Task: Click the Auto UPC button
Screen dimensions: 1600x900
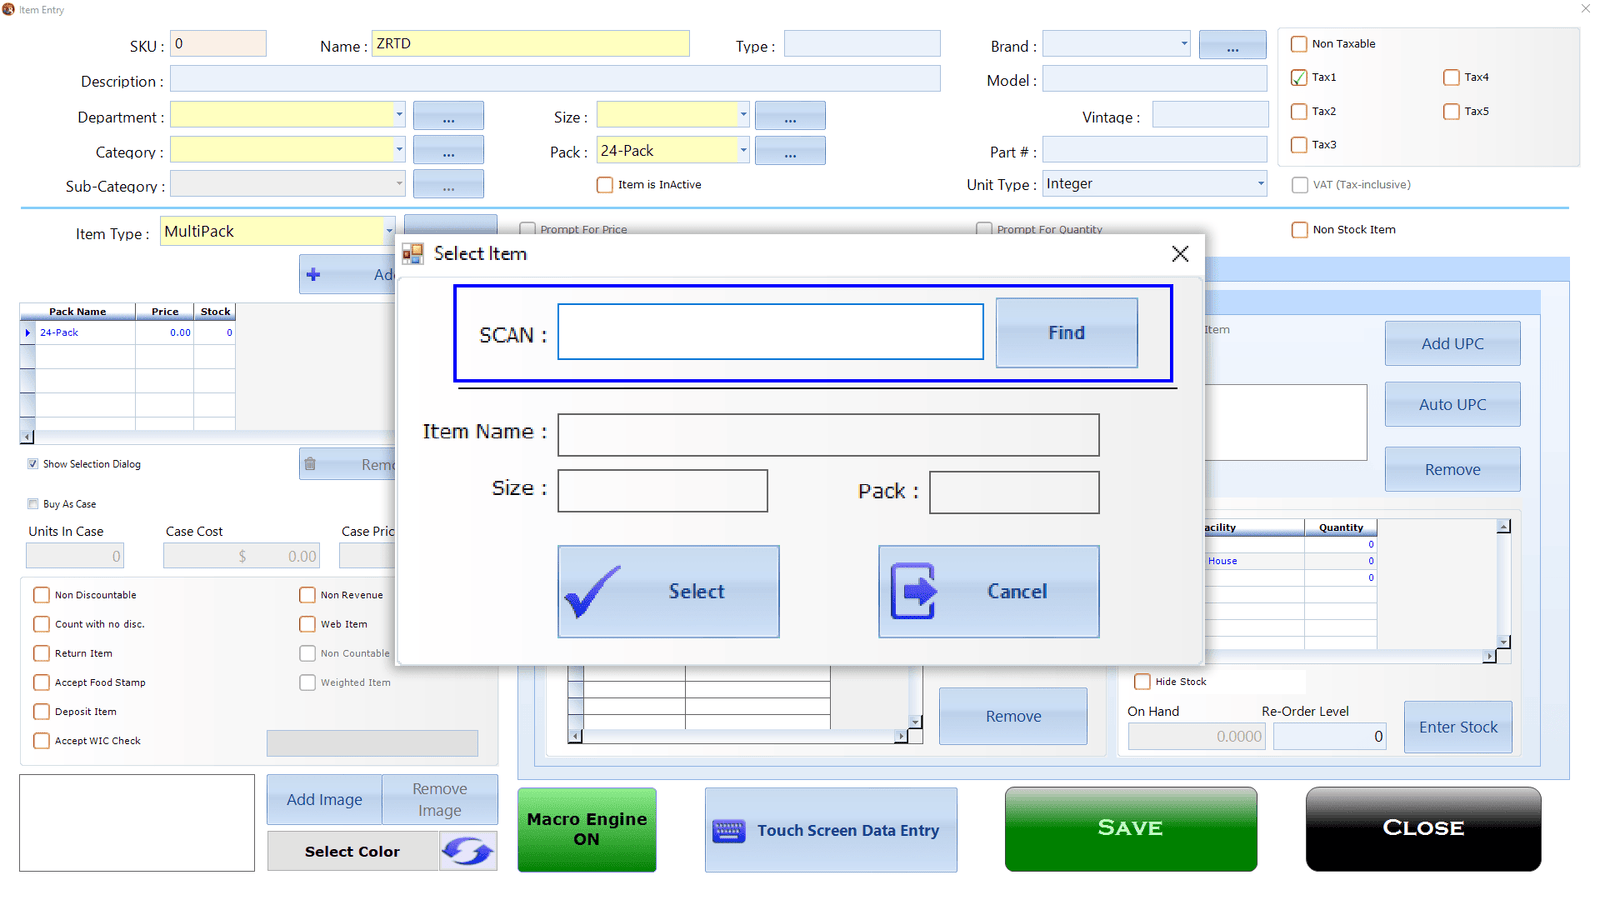Action: pos(1452,405)
